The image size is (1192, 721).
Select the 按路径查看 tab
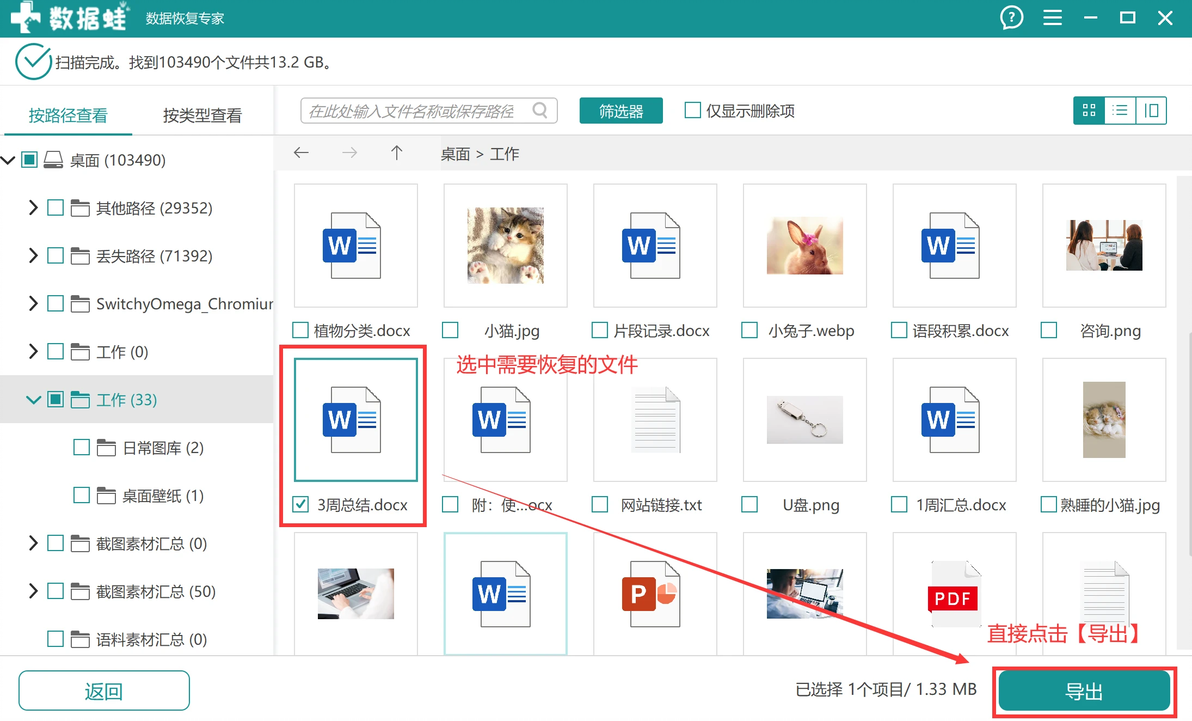[68, 116]
